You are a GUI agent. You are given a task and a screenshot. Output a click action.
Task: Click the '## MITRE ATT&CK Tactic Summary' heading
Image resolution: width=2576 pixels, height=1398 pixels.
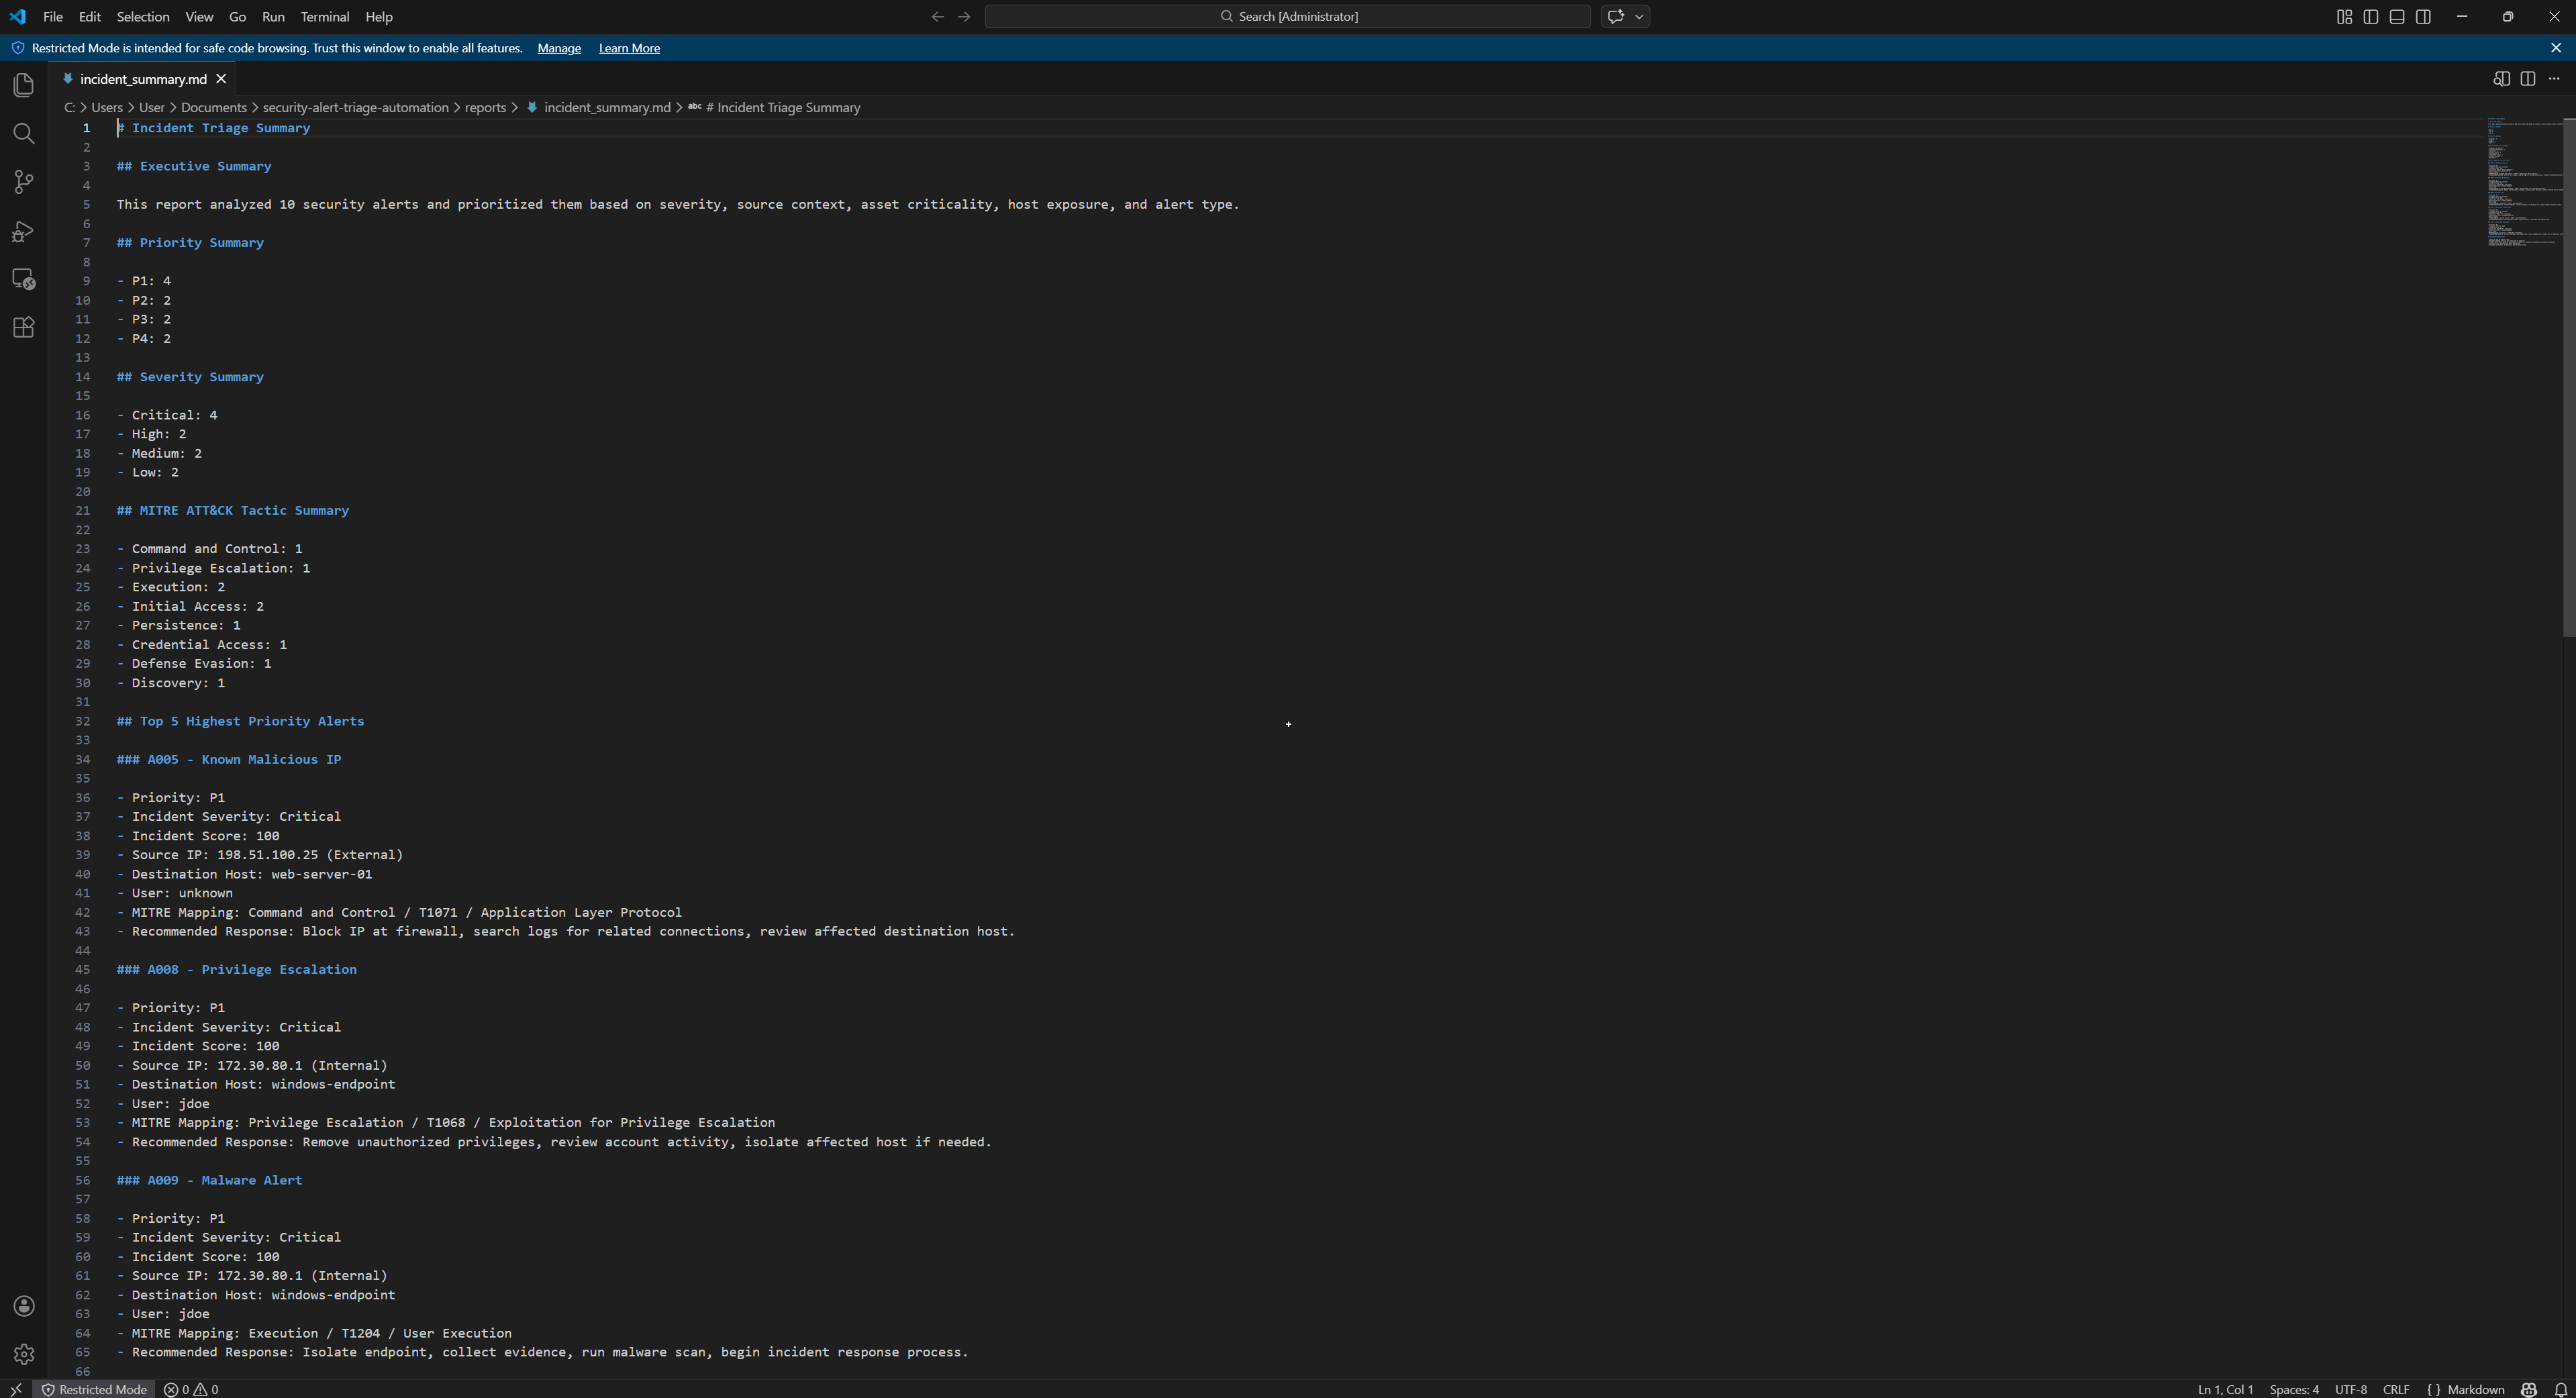[233, 511]
